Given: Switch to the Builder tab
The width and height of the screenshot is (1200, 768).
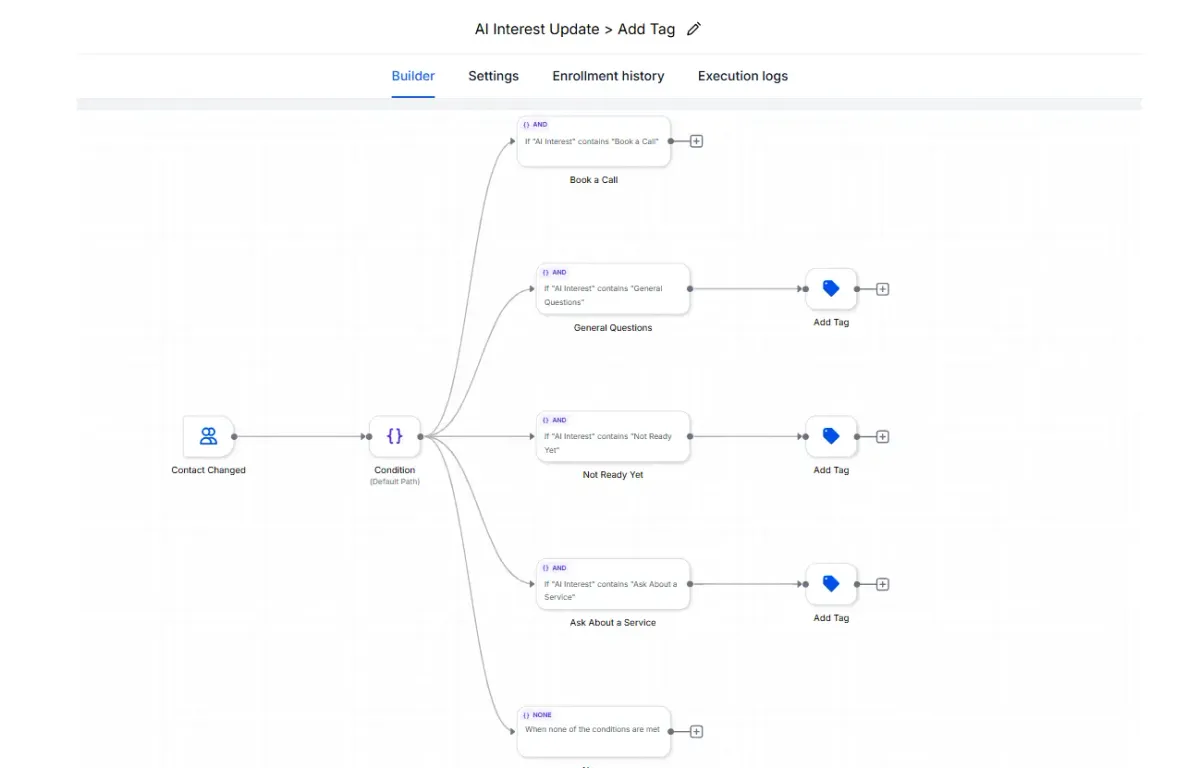Looking at the screenshot, I should (413, 76).
